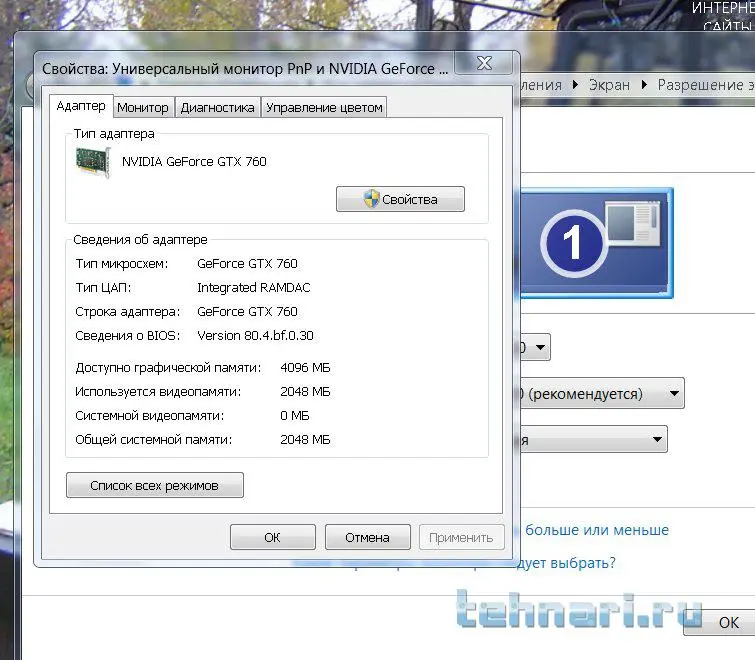Screen dimensions: 755x660
Task: Switch to the Диагностика tab
Action: (217, 107)
